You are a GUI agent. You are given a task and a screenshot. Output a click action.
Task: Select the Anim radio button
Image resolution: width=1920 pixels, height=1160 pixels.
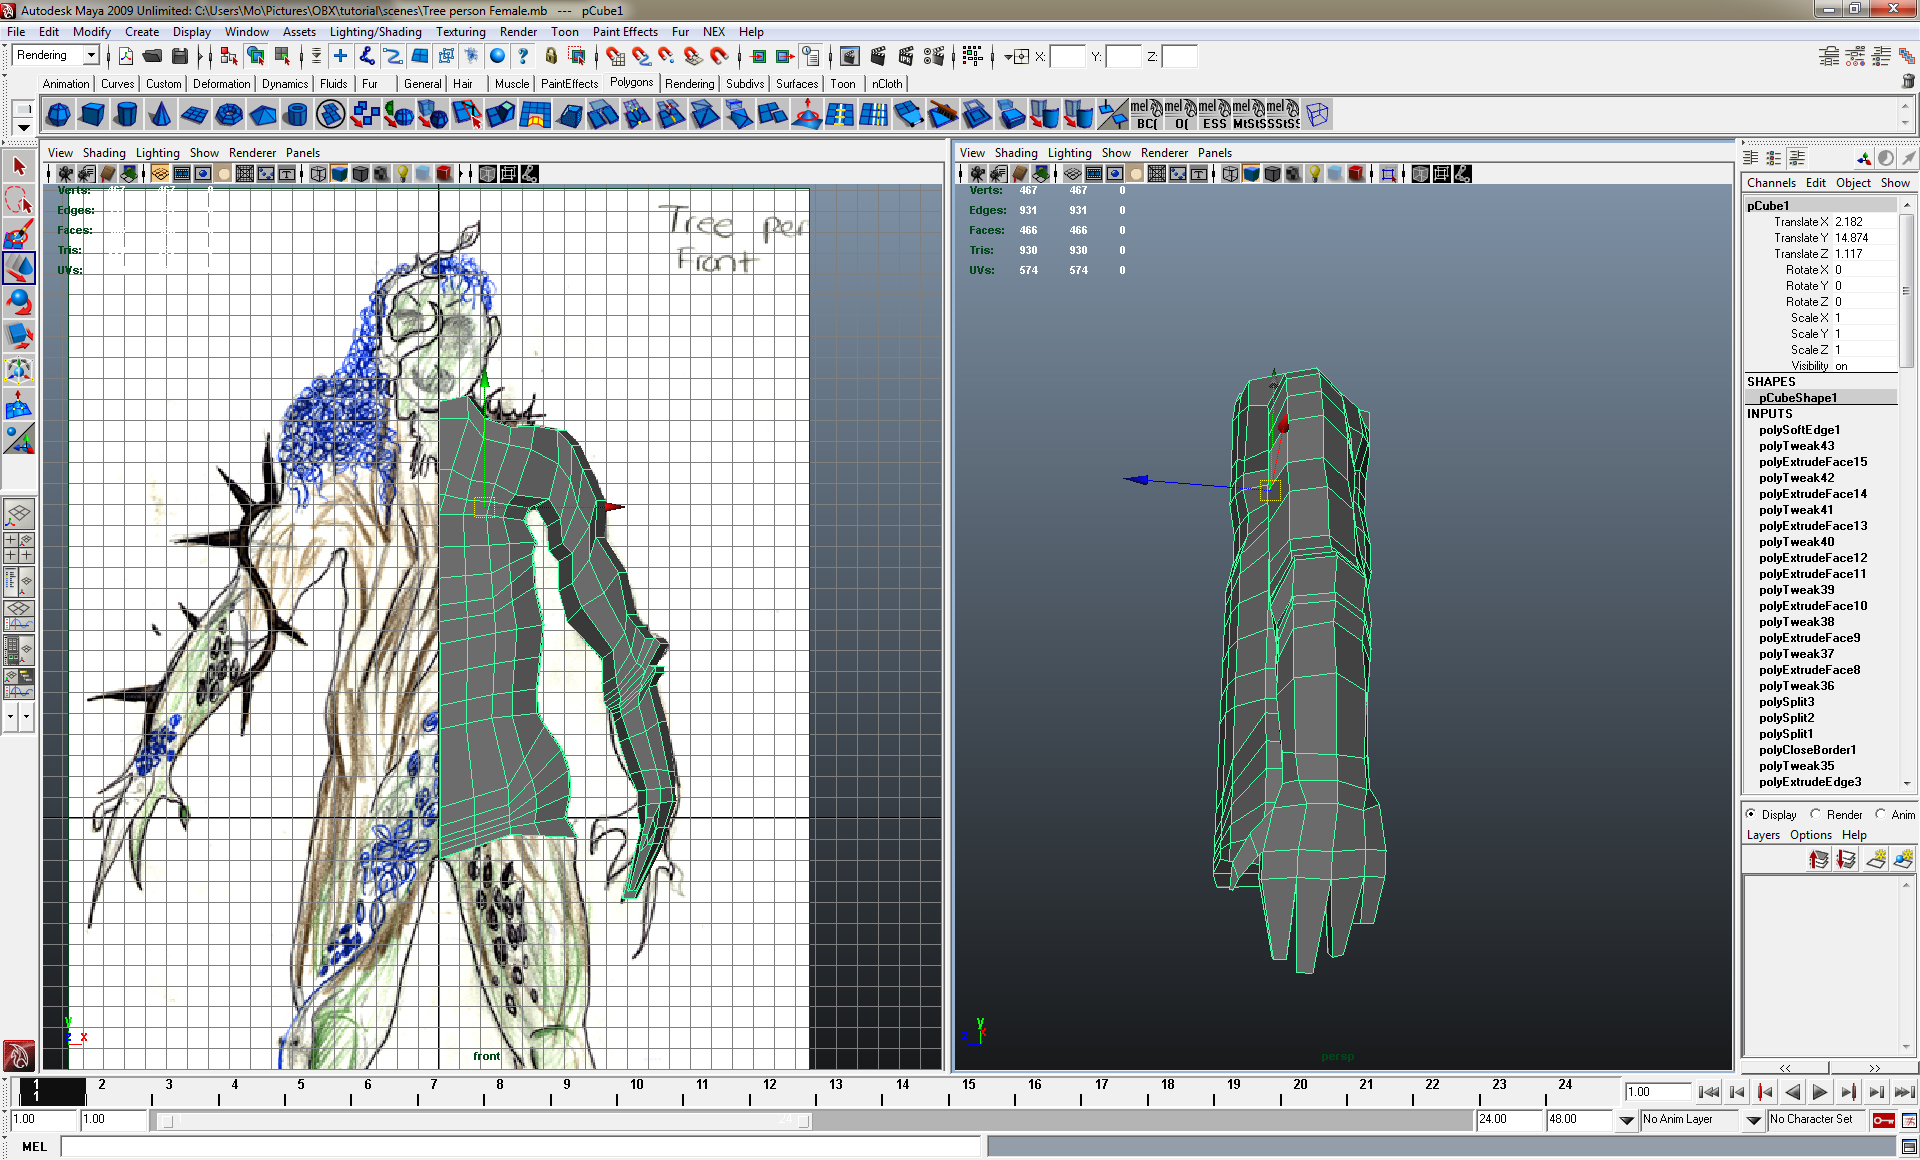click(x=1881, y=814)
